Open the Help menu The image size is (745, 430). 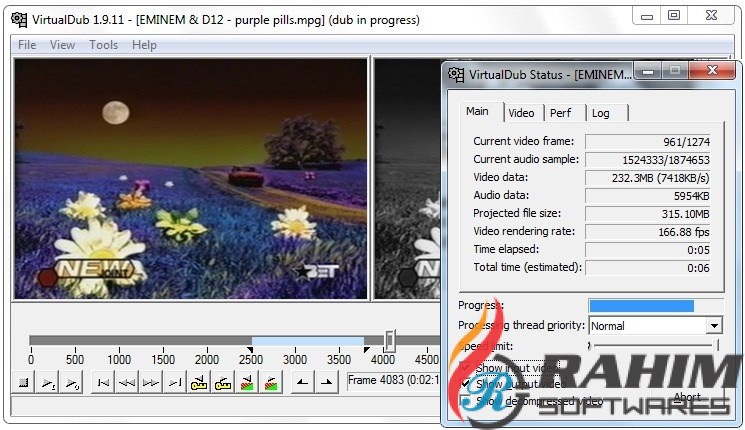(x=144, y=45)
